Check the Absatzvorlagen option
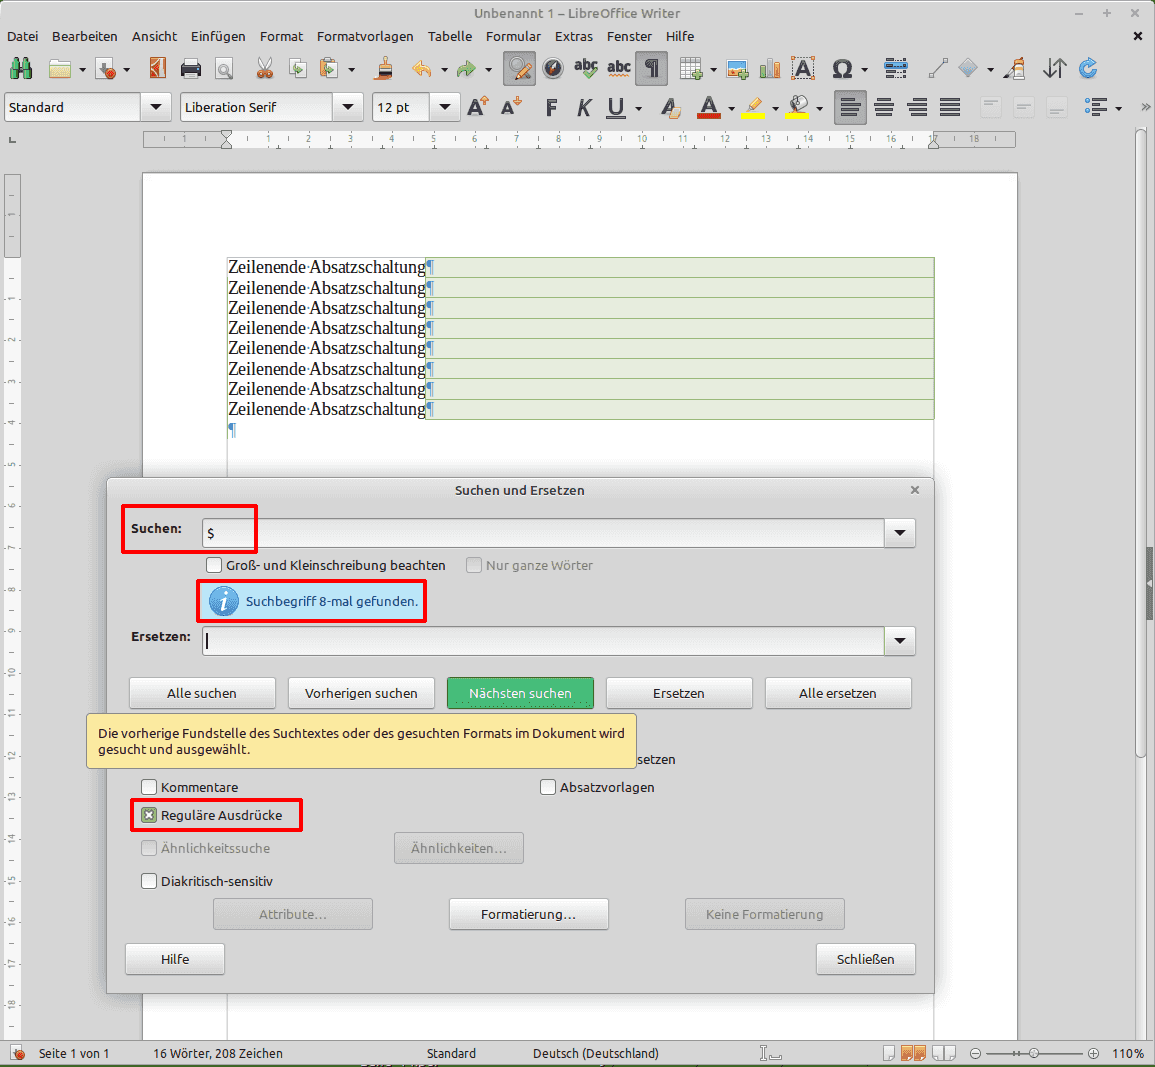Screen dimensions: 1155x1067 [547, 787]
